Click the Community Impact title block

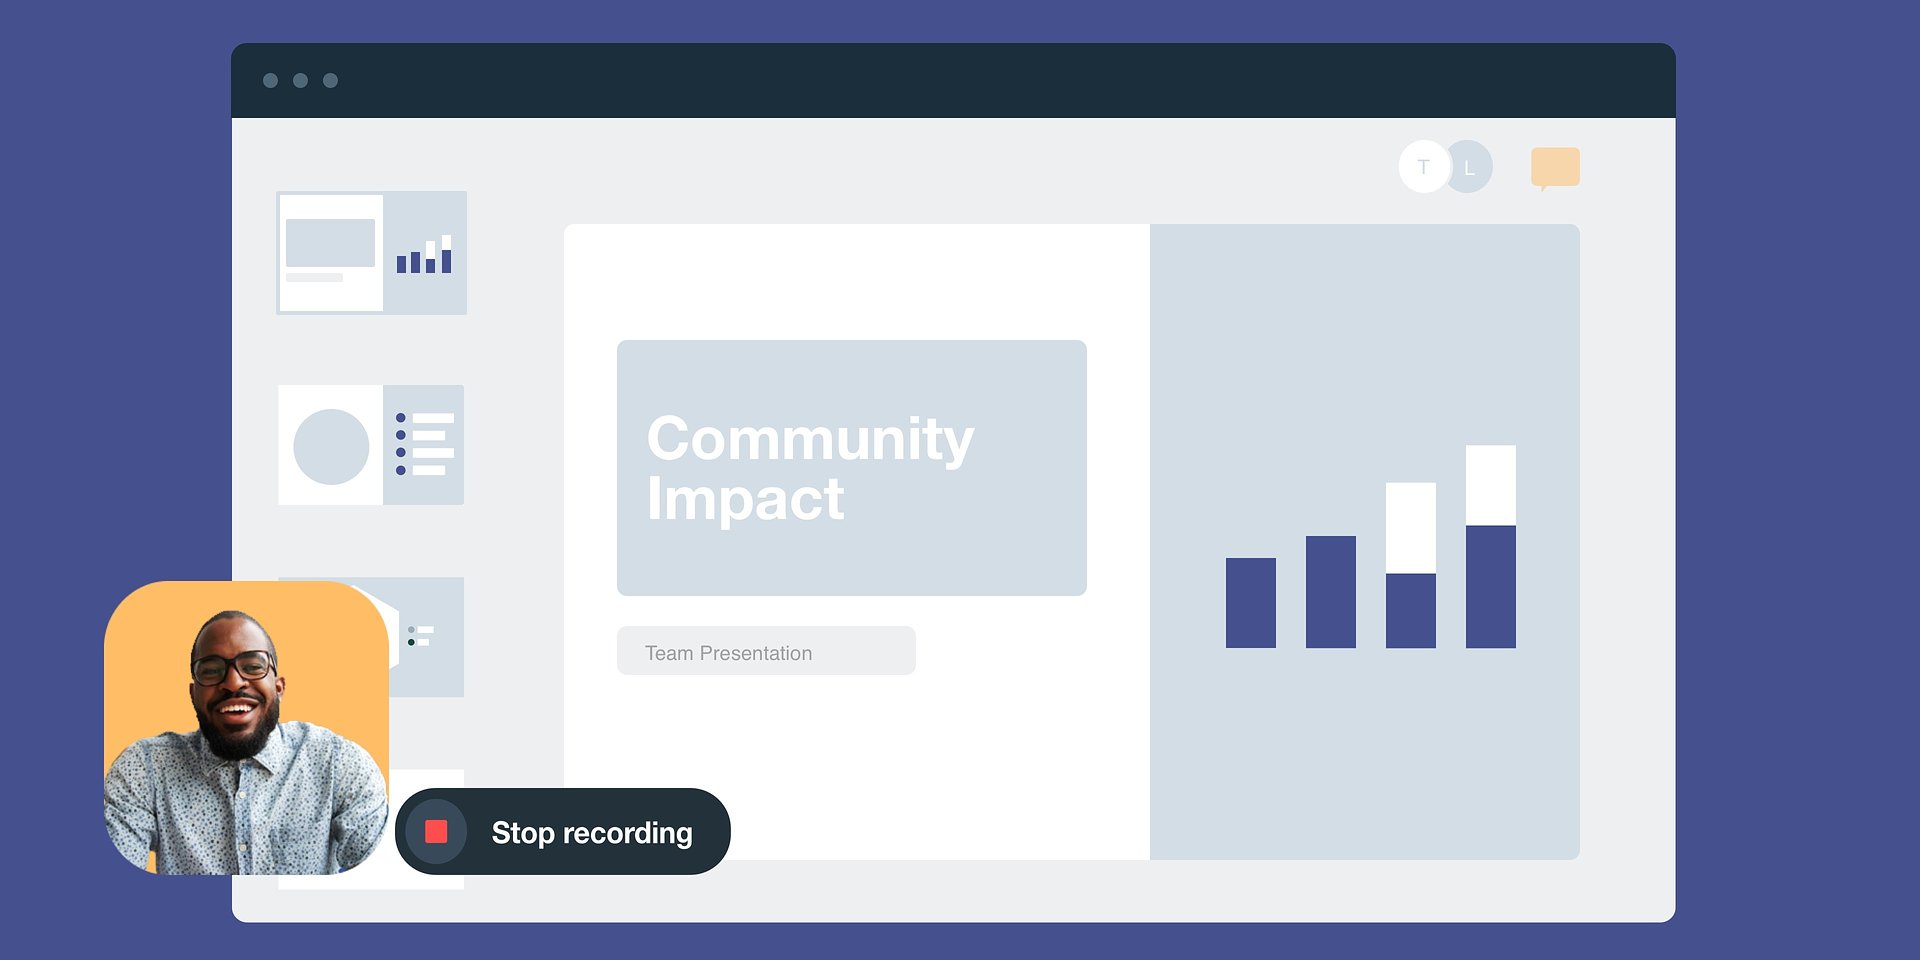pyautogui.click(x=852, y=468)
